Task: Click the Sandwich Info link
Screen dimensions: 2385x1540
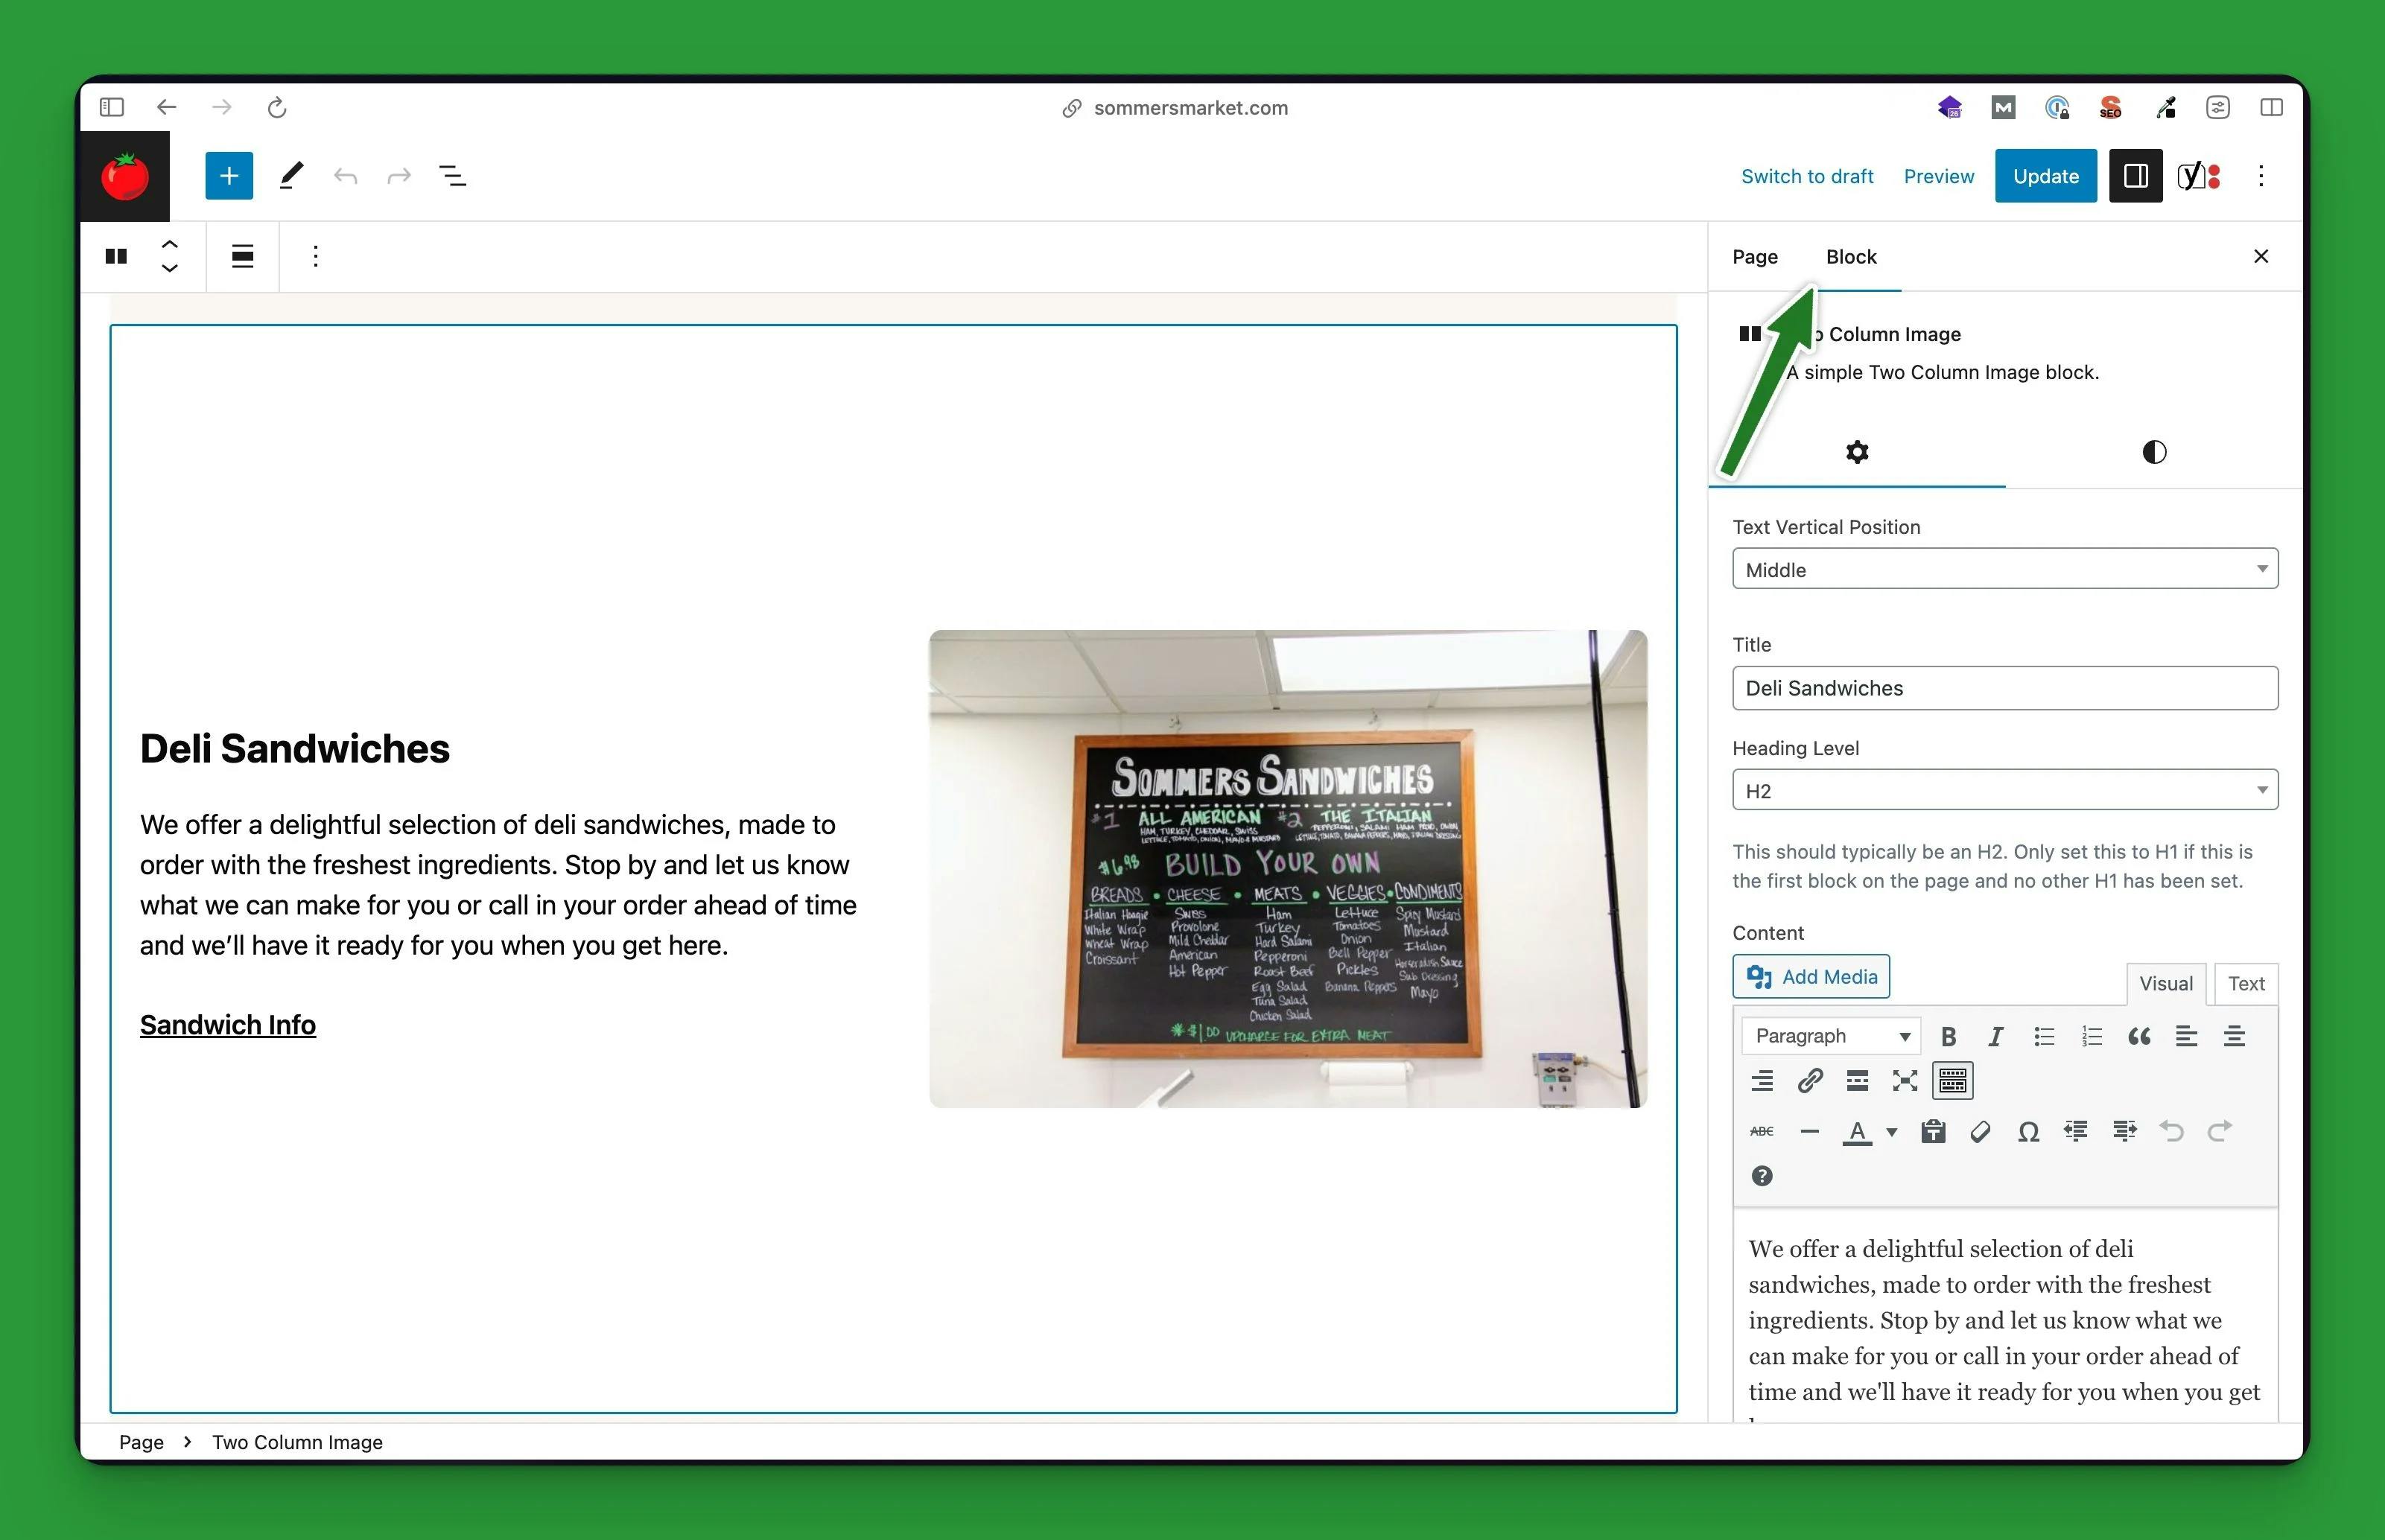Action: pos(228,1022)
